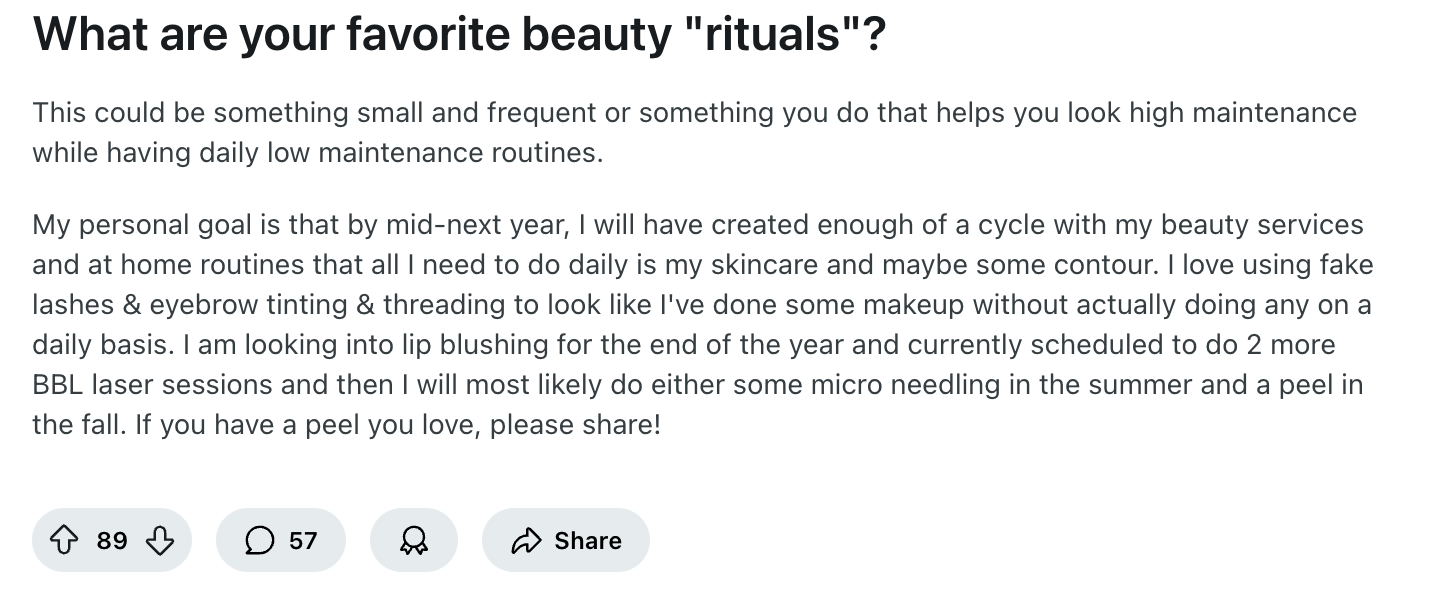Click the 57 comments count
This screenshot has width=1432, height=590.
303,540
